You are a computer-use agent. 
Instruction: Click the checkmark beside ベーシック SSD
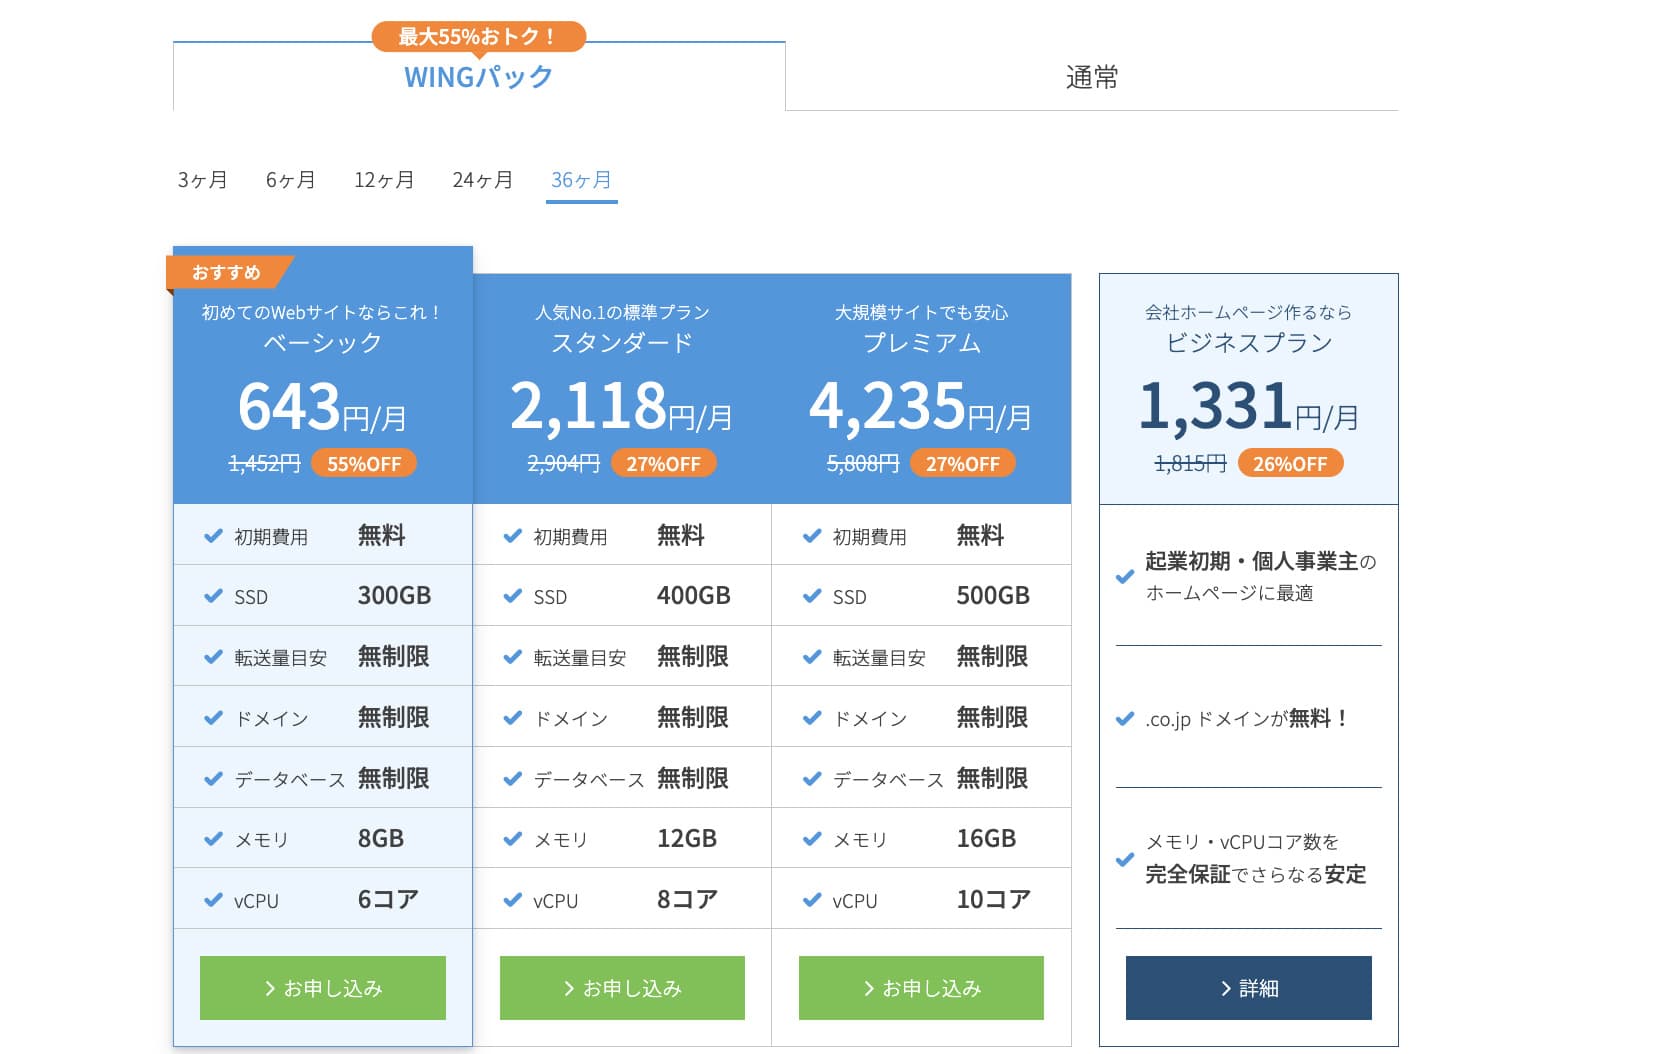click(x=213, y=596)
